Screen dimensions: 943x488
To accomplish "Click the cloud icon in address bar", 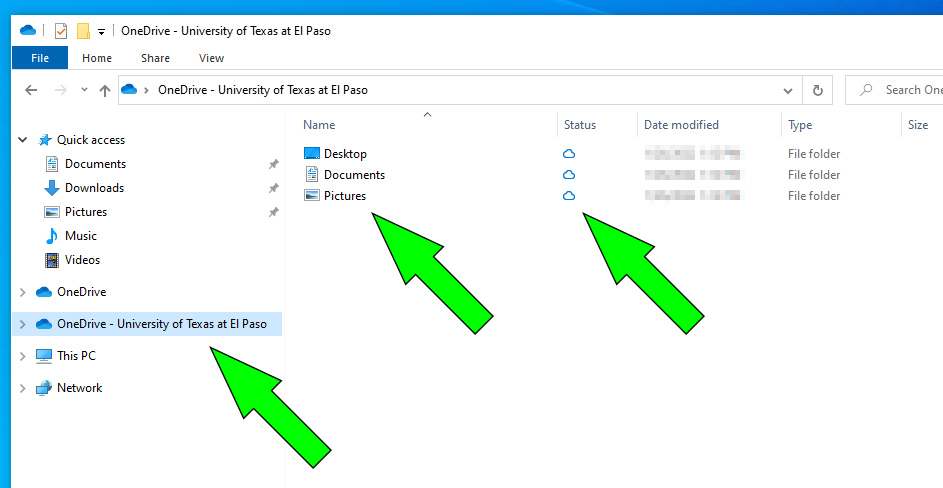I will [129, 90].
